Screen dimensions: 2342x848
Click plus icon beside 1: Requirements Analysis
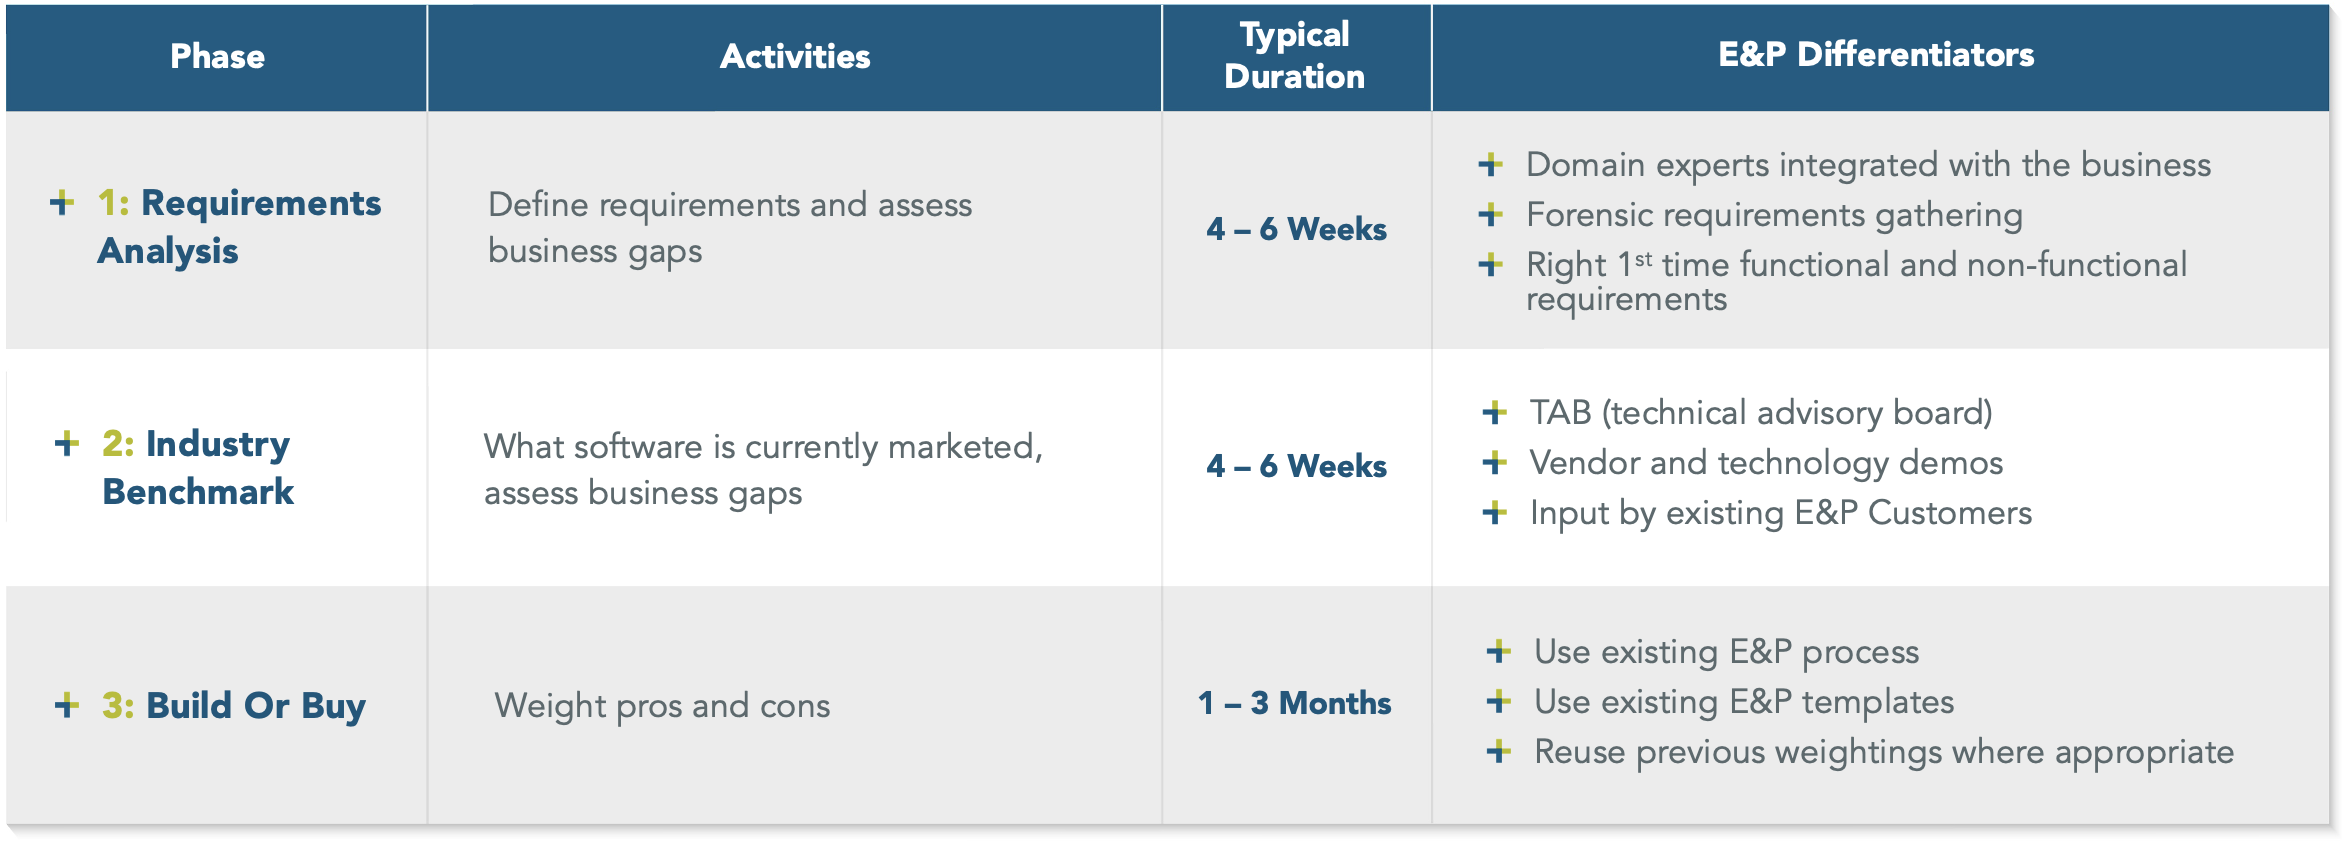[62, 203]
